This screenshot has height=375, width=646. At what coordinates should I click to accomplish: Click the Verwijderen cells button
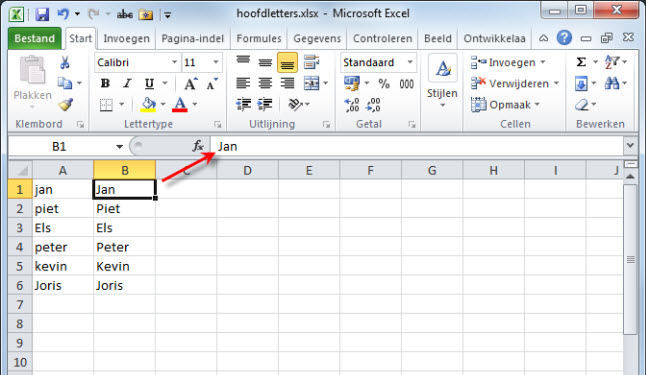click(x=515, y=84)
